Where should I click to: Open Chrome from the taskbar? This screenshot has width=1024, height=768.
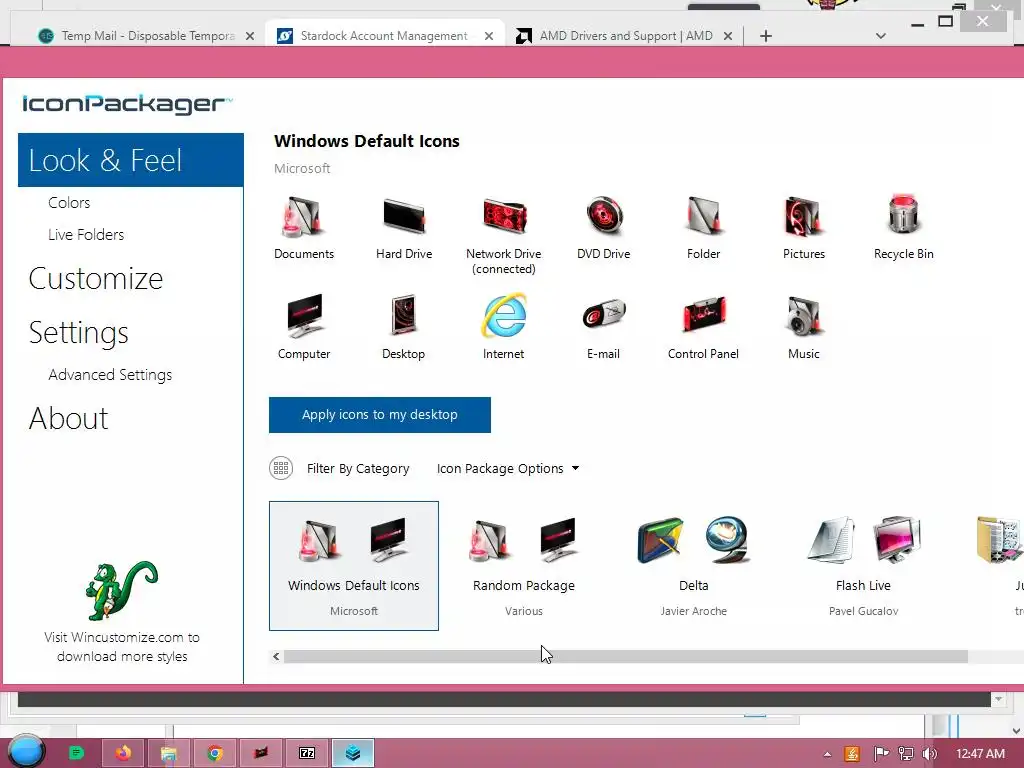pos(215,754)
